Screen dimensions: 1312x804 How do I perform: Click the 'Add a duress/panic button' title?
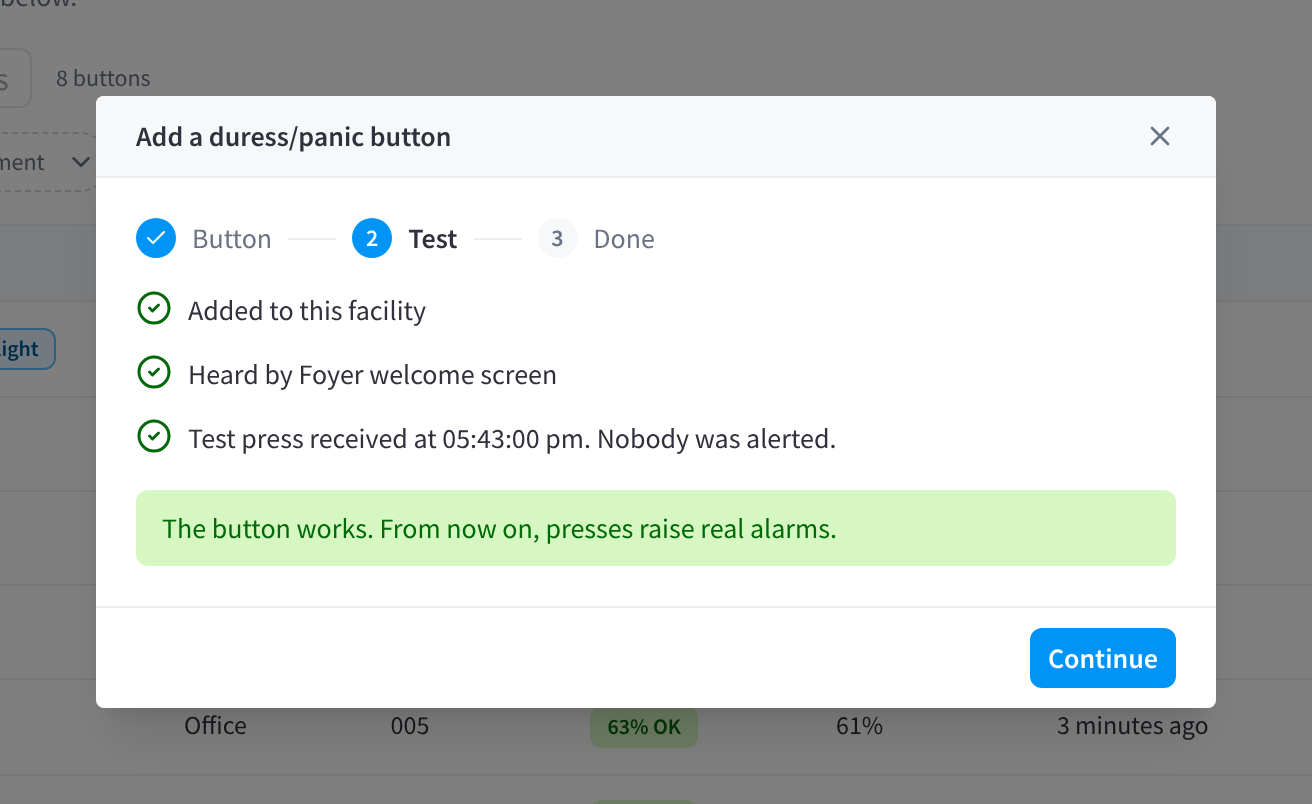tap(293, 137)
